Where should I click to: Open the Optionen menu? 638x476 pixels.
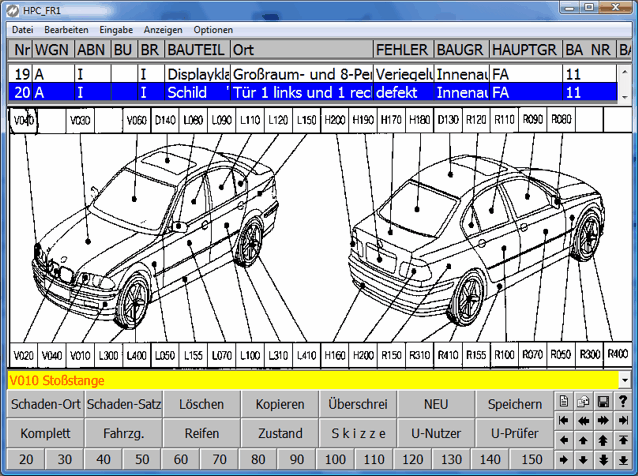213,30
